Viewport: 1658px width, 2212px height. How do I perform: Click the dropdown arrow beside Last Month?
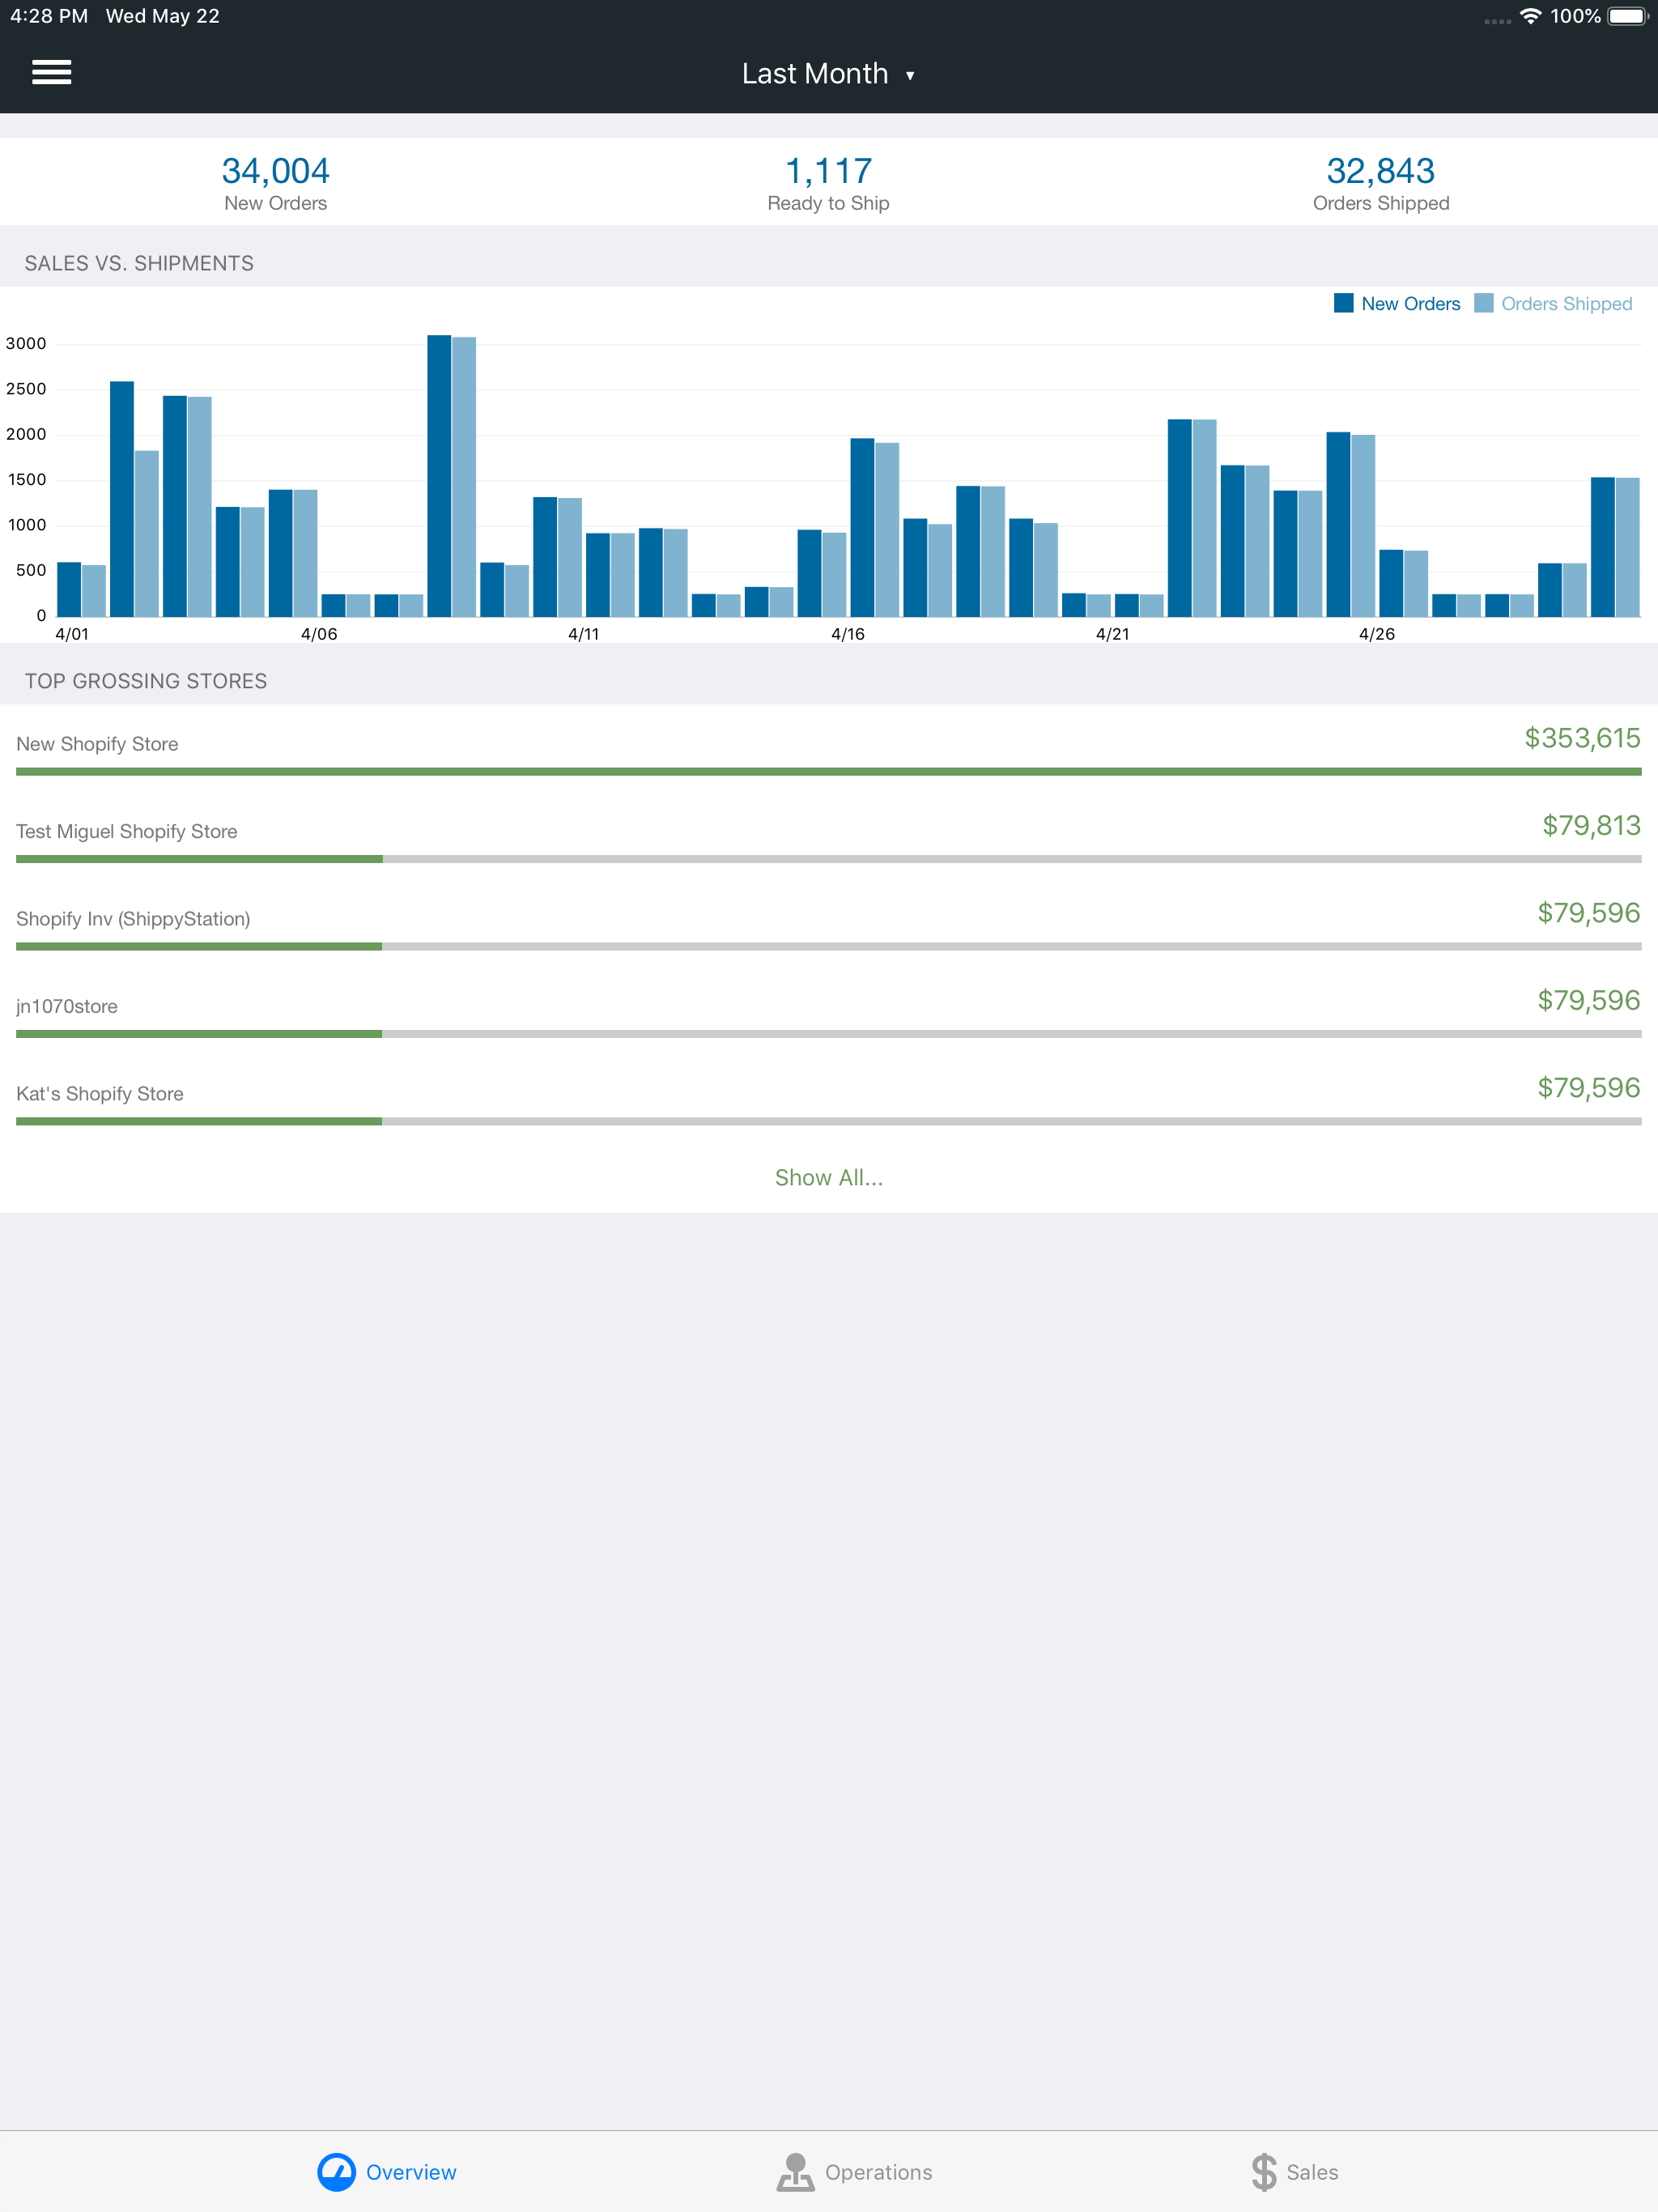pyautogui.click(x=910, y=76)
